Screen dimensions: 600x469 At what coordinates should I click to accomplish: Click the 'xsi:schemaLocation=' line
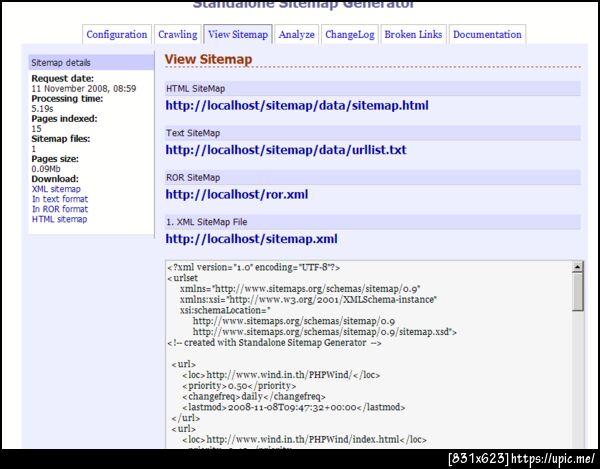click(x=225, y=310)
